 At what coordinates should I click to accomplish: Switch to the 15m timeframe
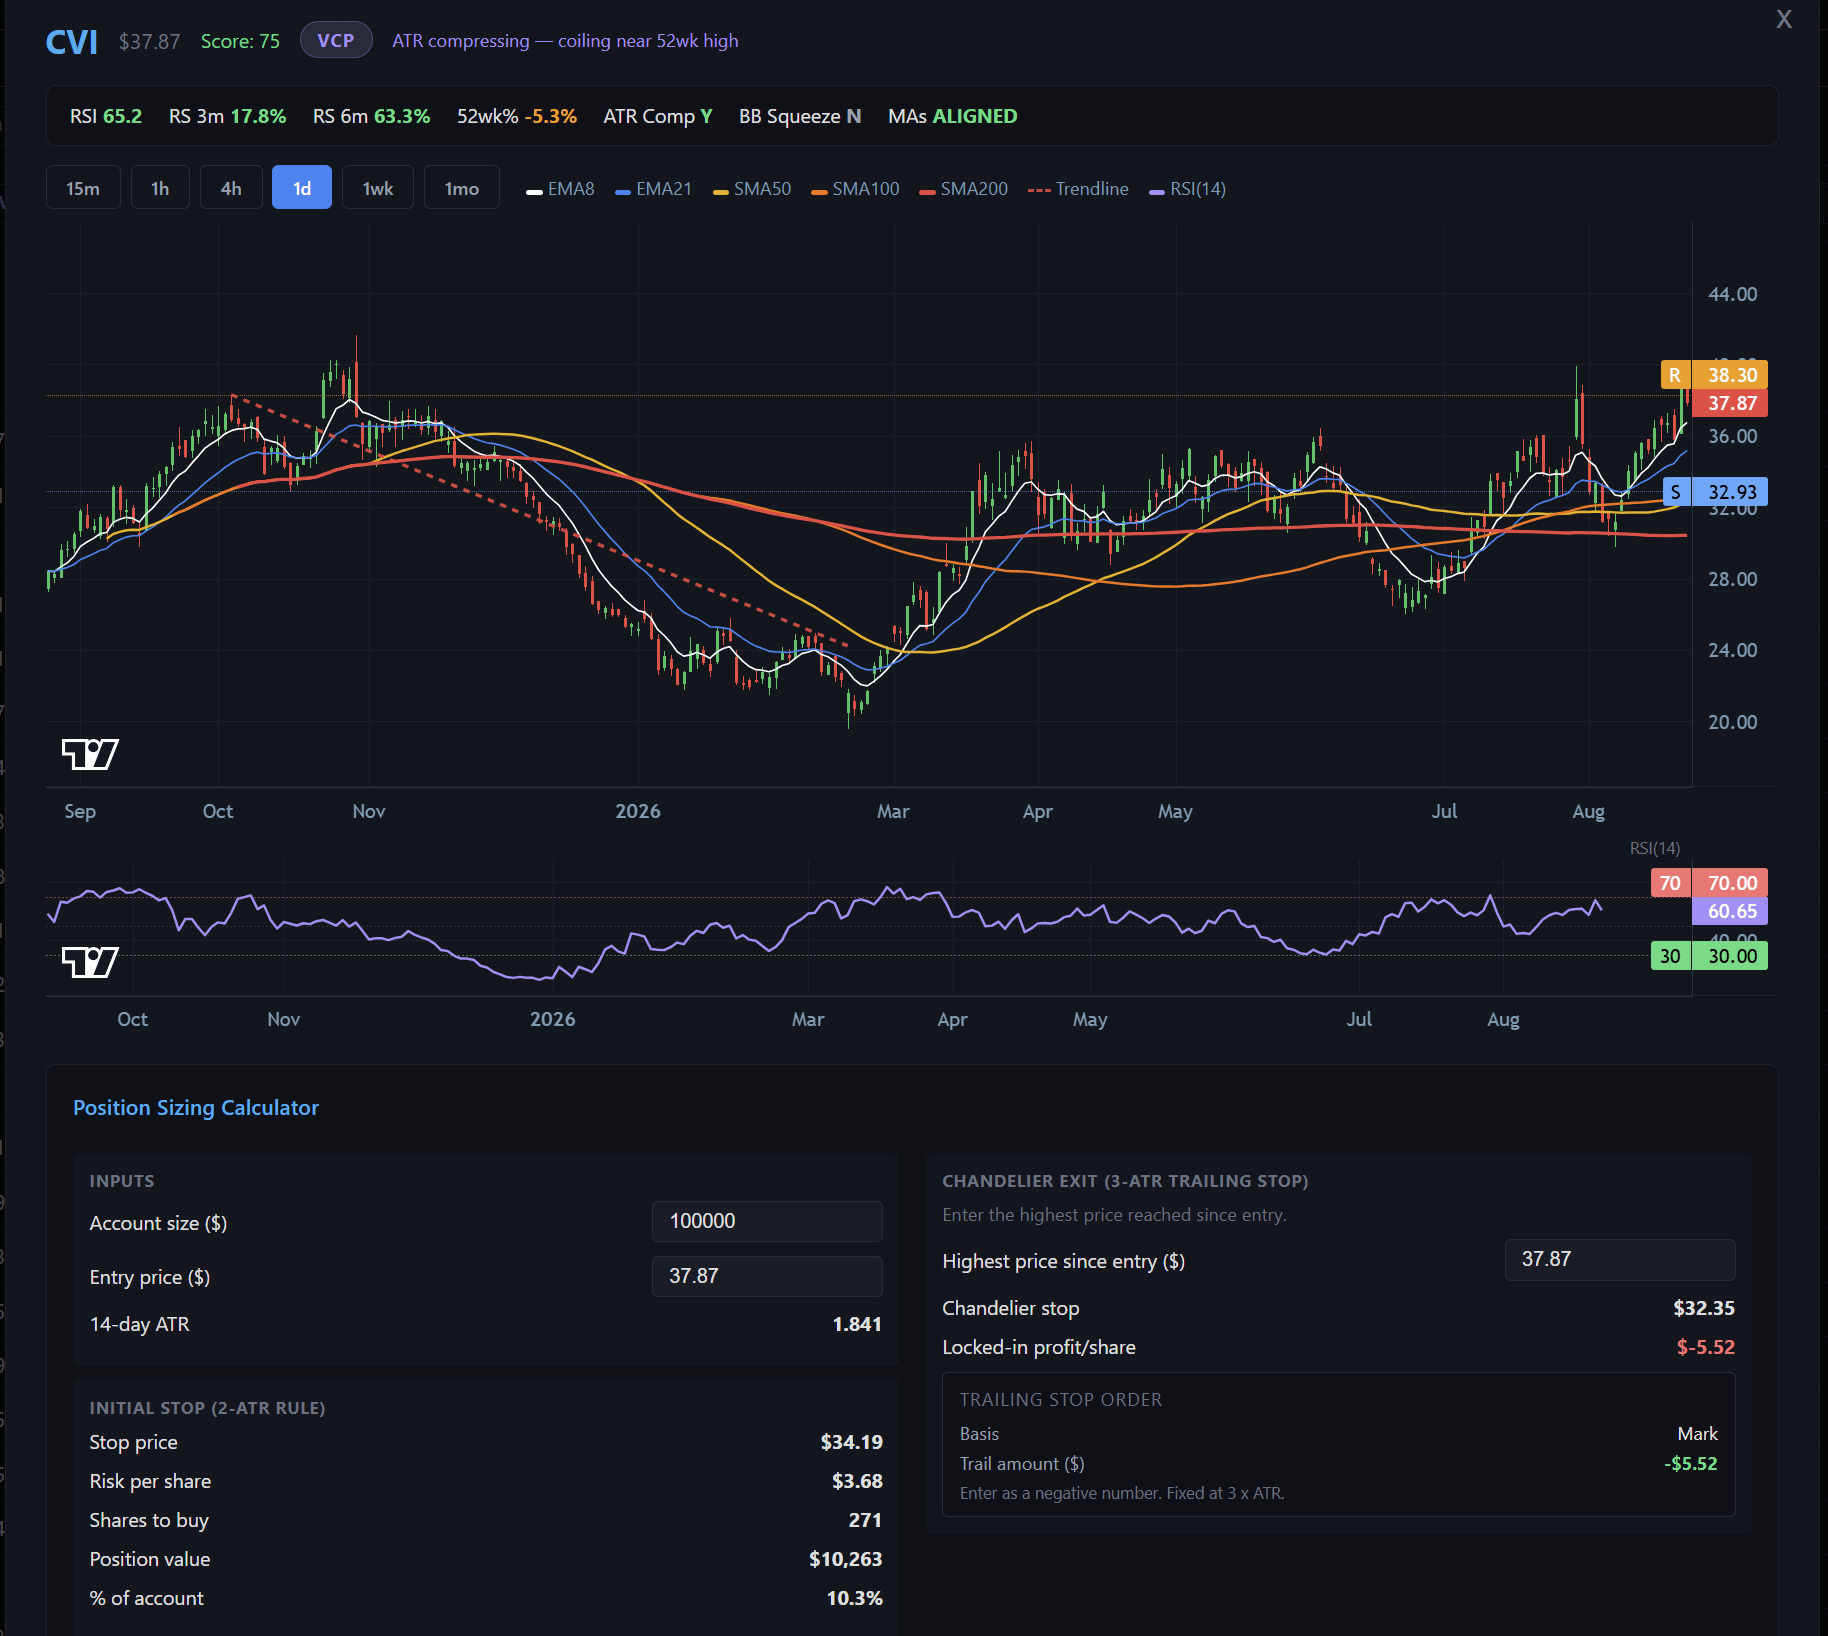point(83,188)
